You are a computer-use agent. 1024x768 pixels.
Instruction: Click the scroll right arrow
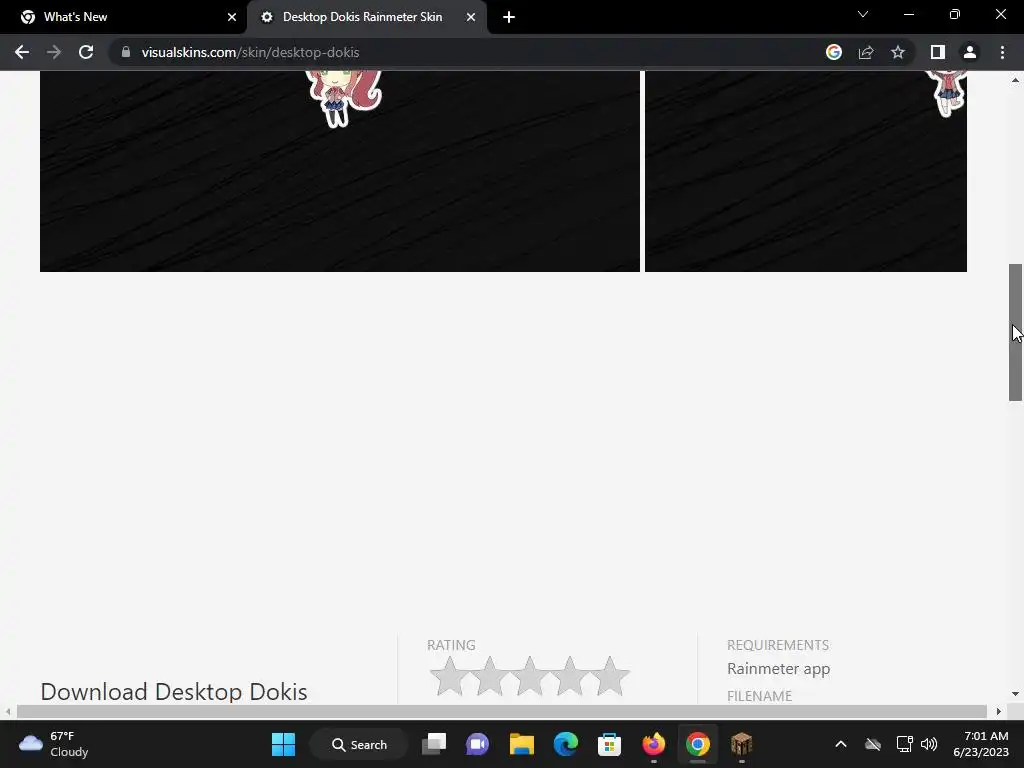point(999,711)
